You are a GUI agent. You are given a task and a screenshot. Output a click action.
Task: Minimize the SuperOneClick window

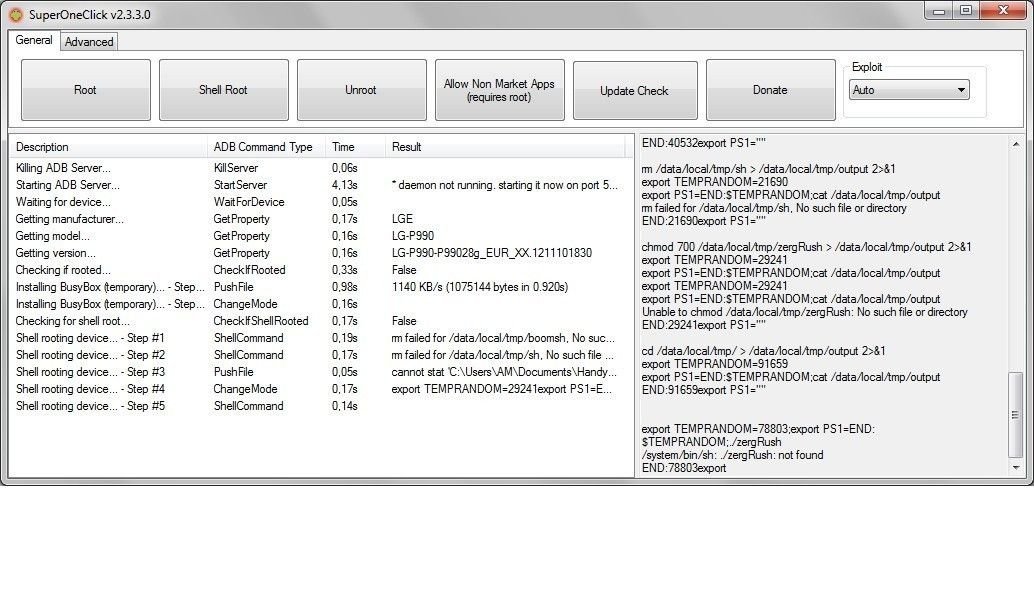click(940, 10)
